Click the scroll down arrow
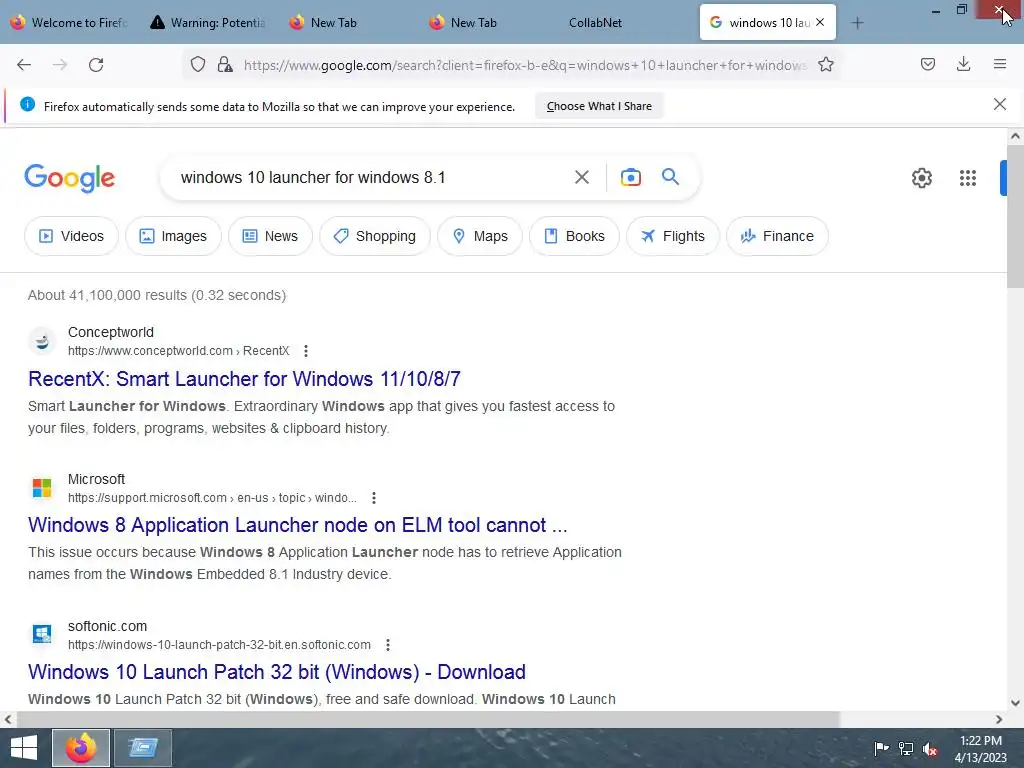The width and height of the screenshot is (1024, 768). 1015,703
